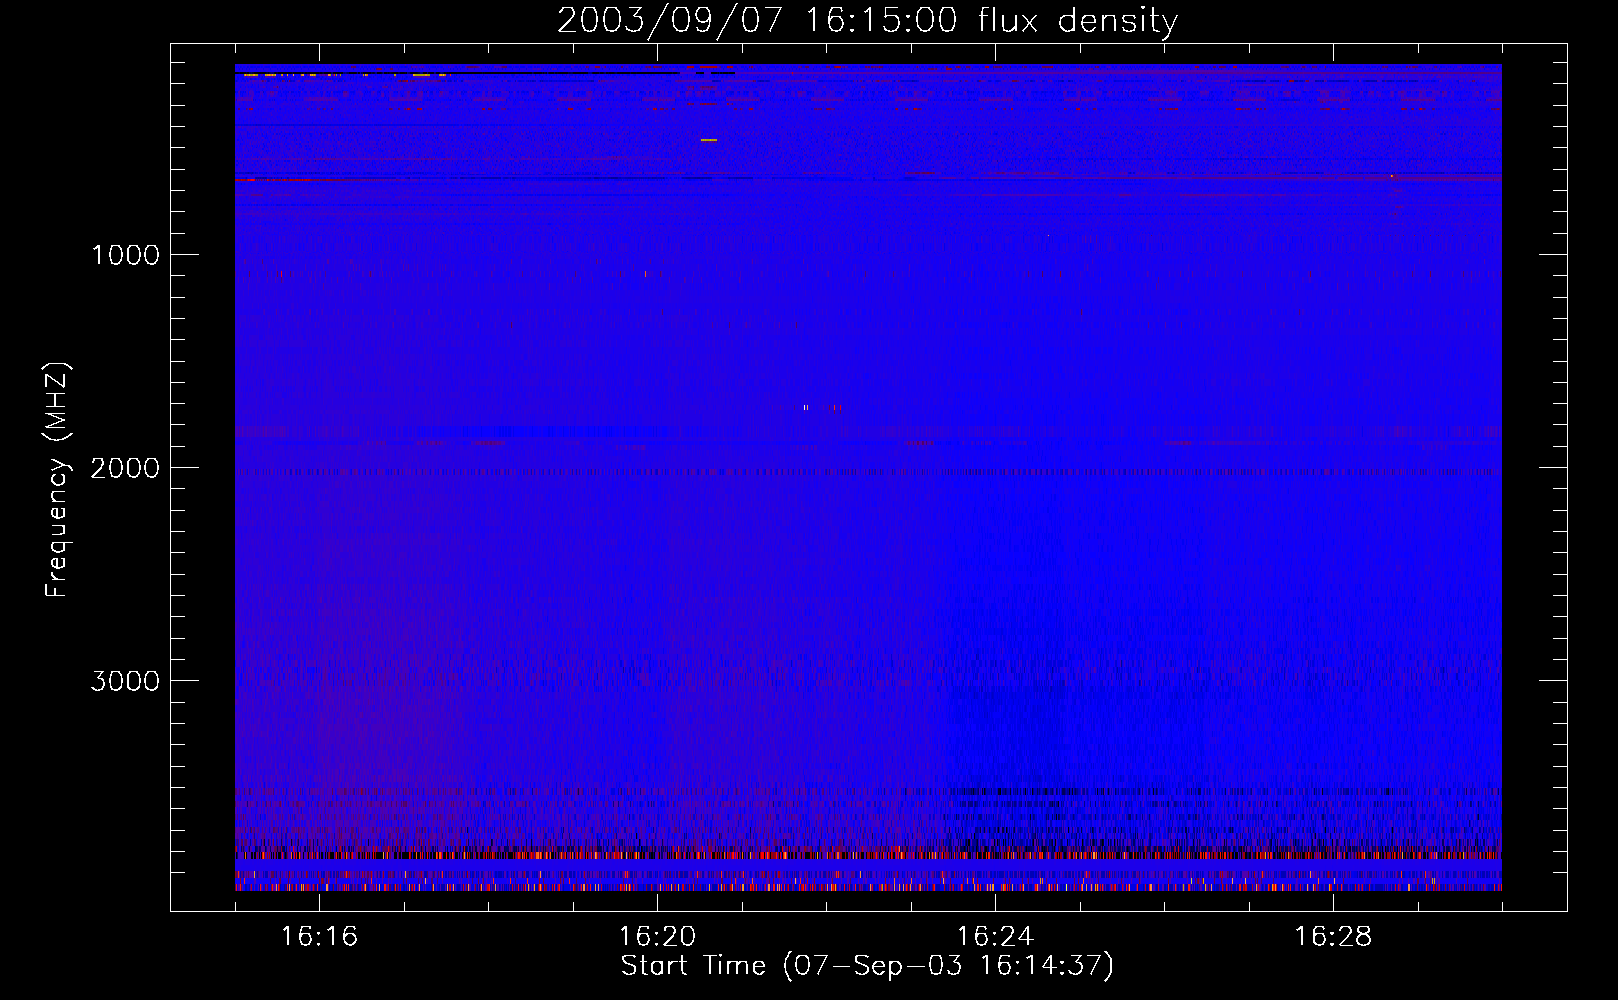Click the '3000' frequency tick label
The height and width of the screenshot is (1000, 1618).
pos(125,681)
